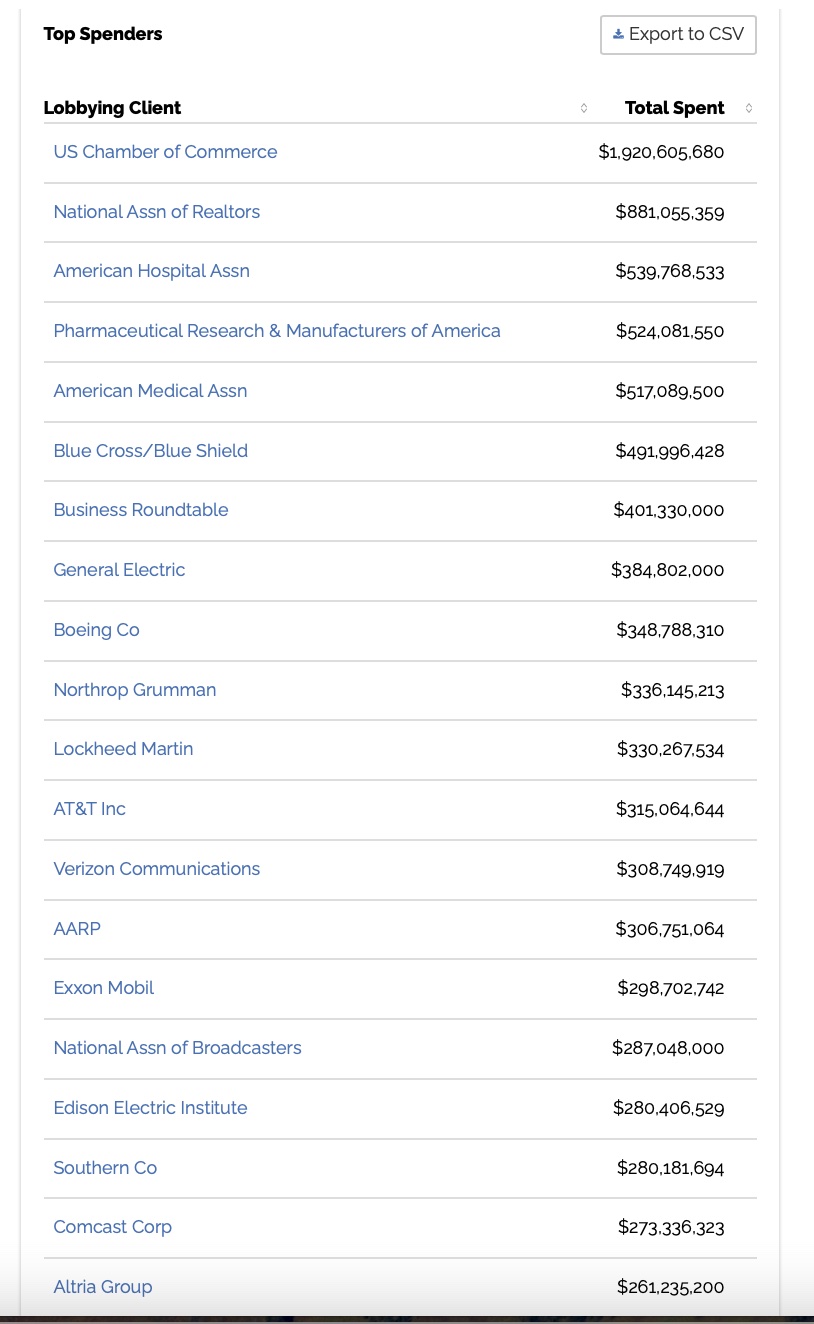Select Exxon Mobil link
The width and height of the screenshot is (814, 1324).
104,988
